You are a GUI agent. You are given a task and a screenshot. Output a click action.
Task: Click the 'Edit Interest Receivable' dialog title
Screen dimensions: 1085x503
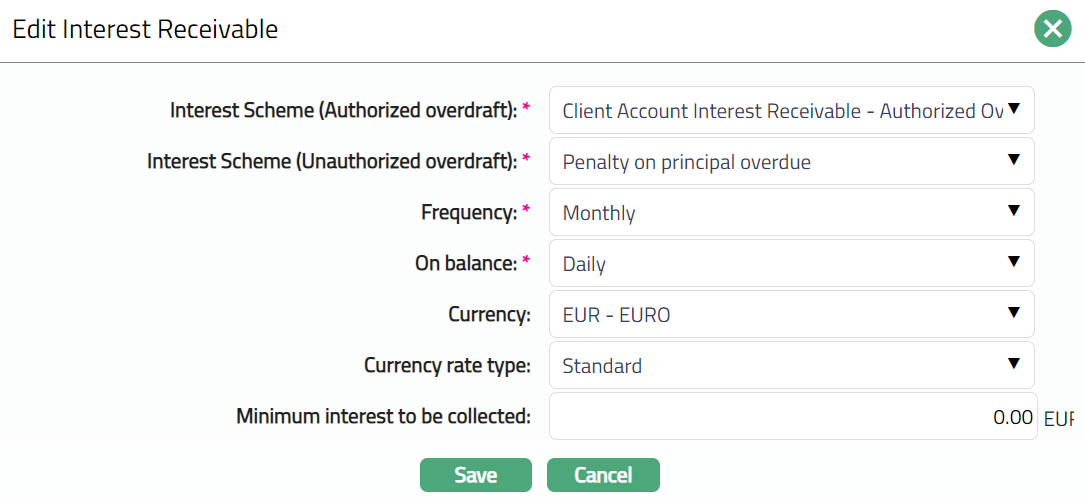pyautogui.click(x=145, y=30)
